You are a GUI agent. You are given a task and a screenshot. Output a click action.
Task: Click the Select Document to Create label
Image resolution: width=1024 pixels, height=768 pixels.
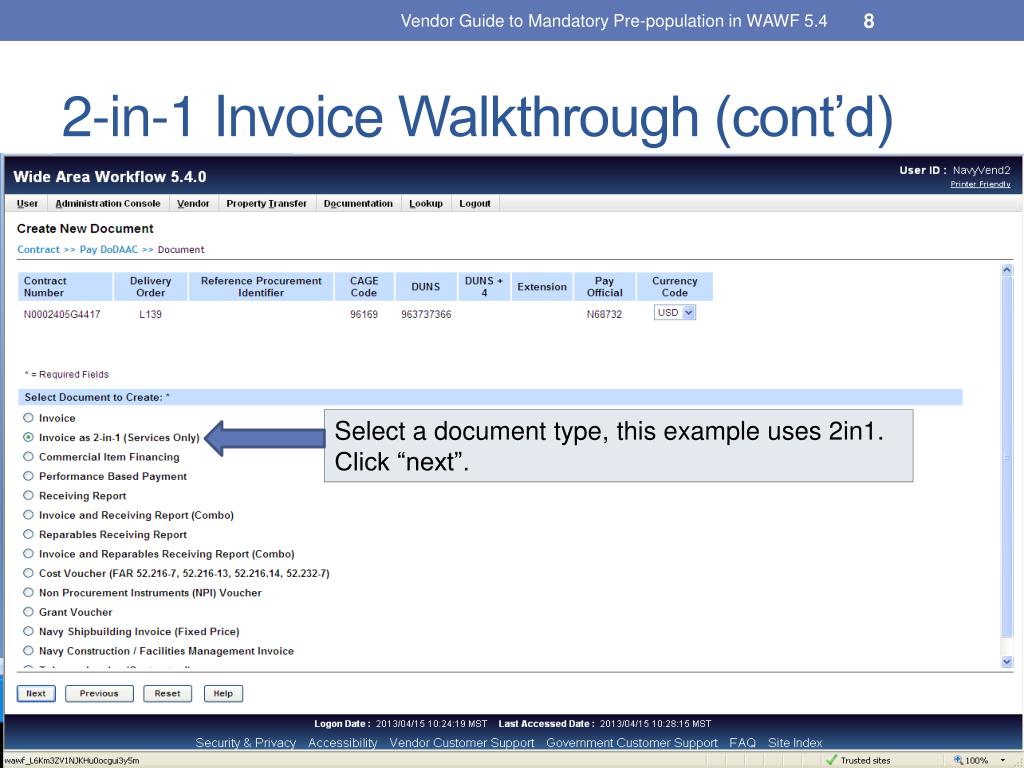(x=97, y=397)
